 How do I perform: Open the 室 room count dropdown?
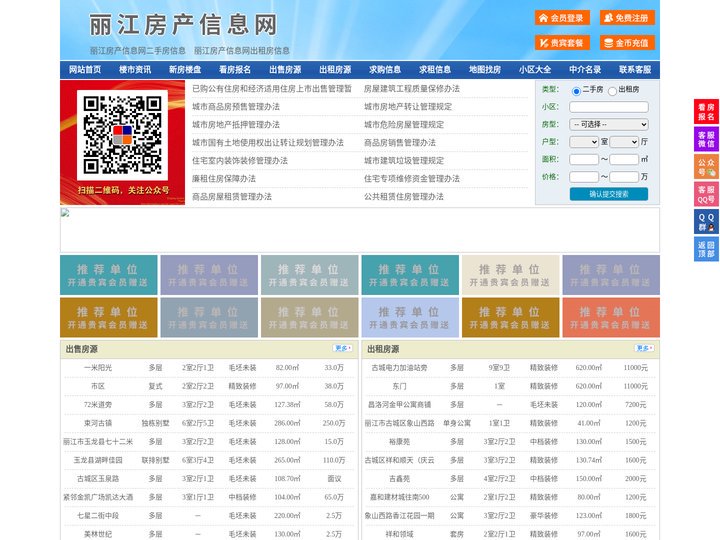point(584,142)
